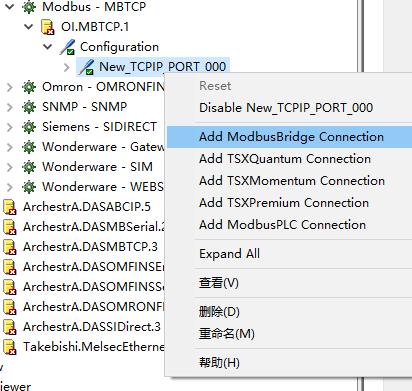Choose Add TSXQuantum Connection
Screen dimensions: 412x391
pos(285,159)
